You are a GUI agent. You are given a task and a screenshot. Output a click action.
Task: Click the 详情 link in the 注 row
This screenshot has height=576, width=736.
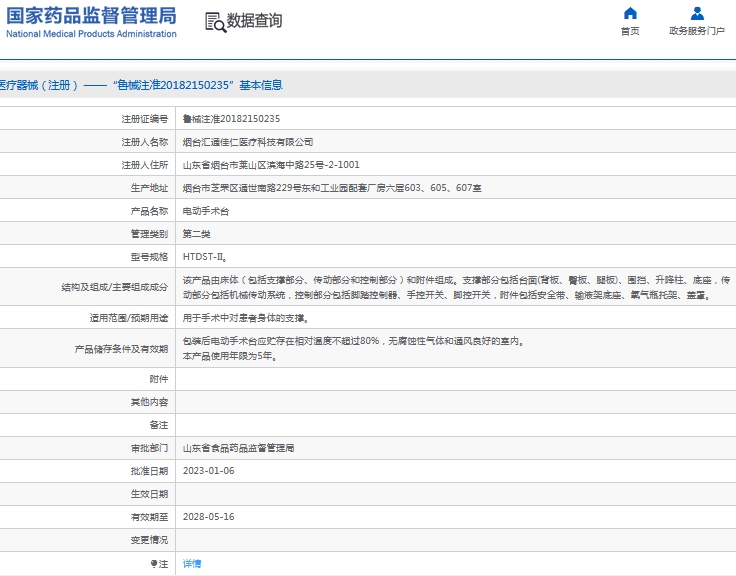pos(192,563)
